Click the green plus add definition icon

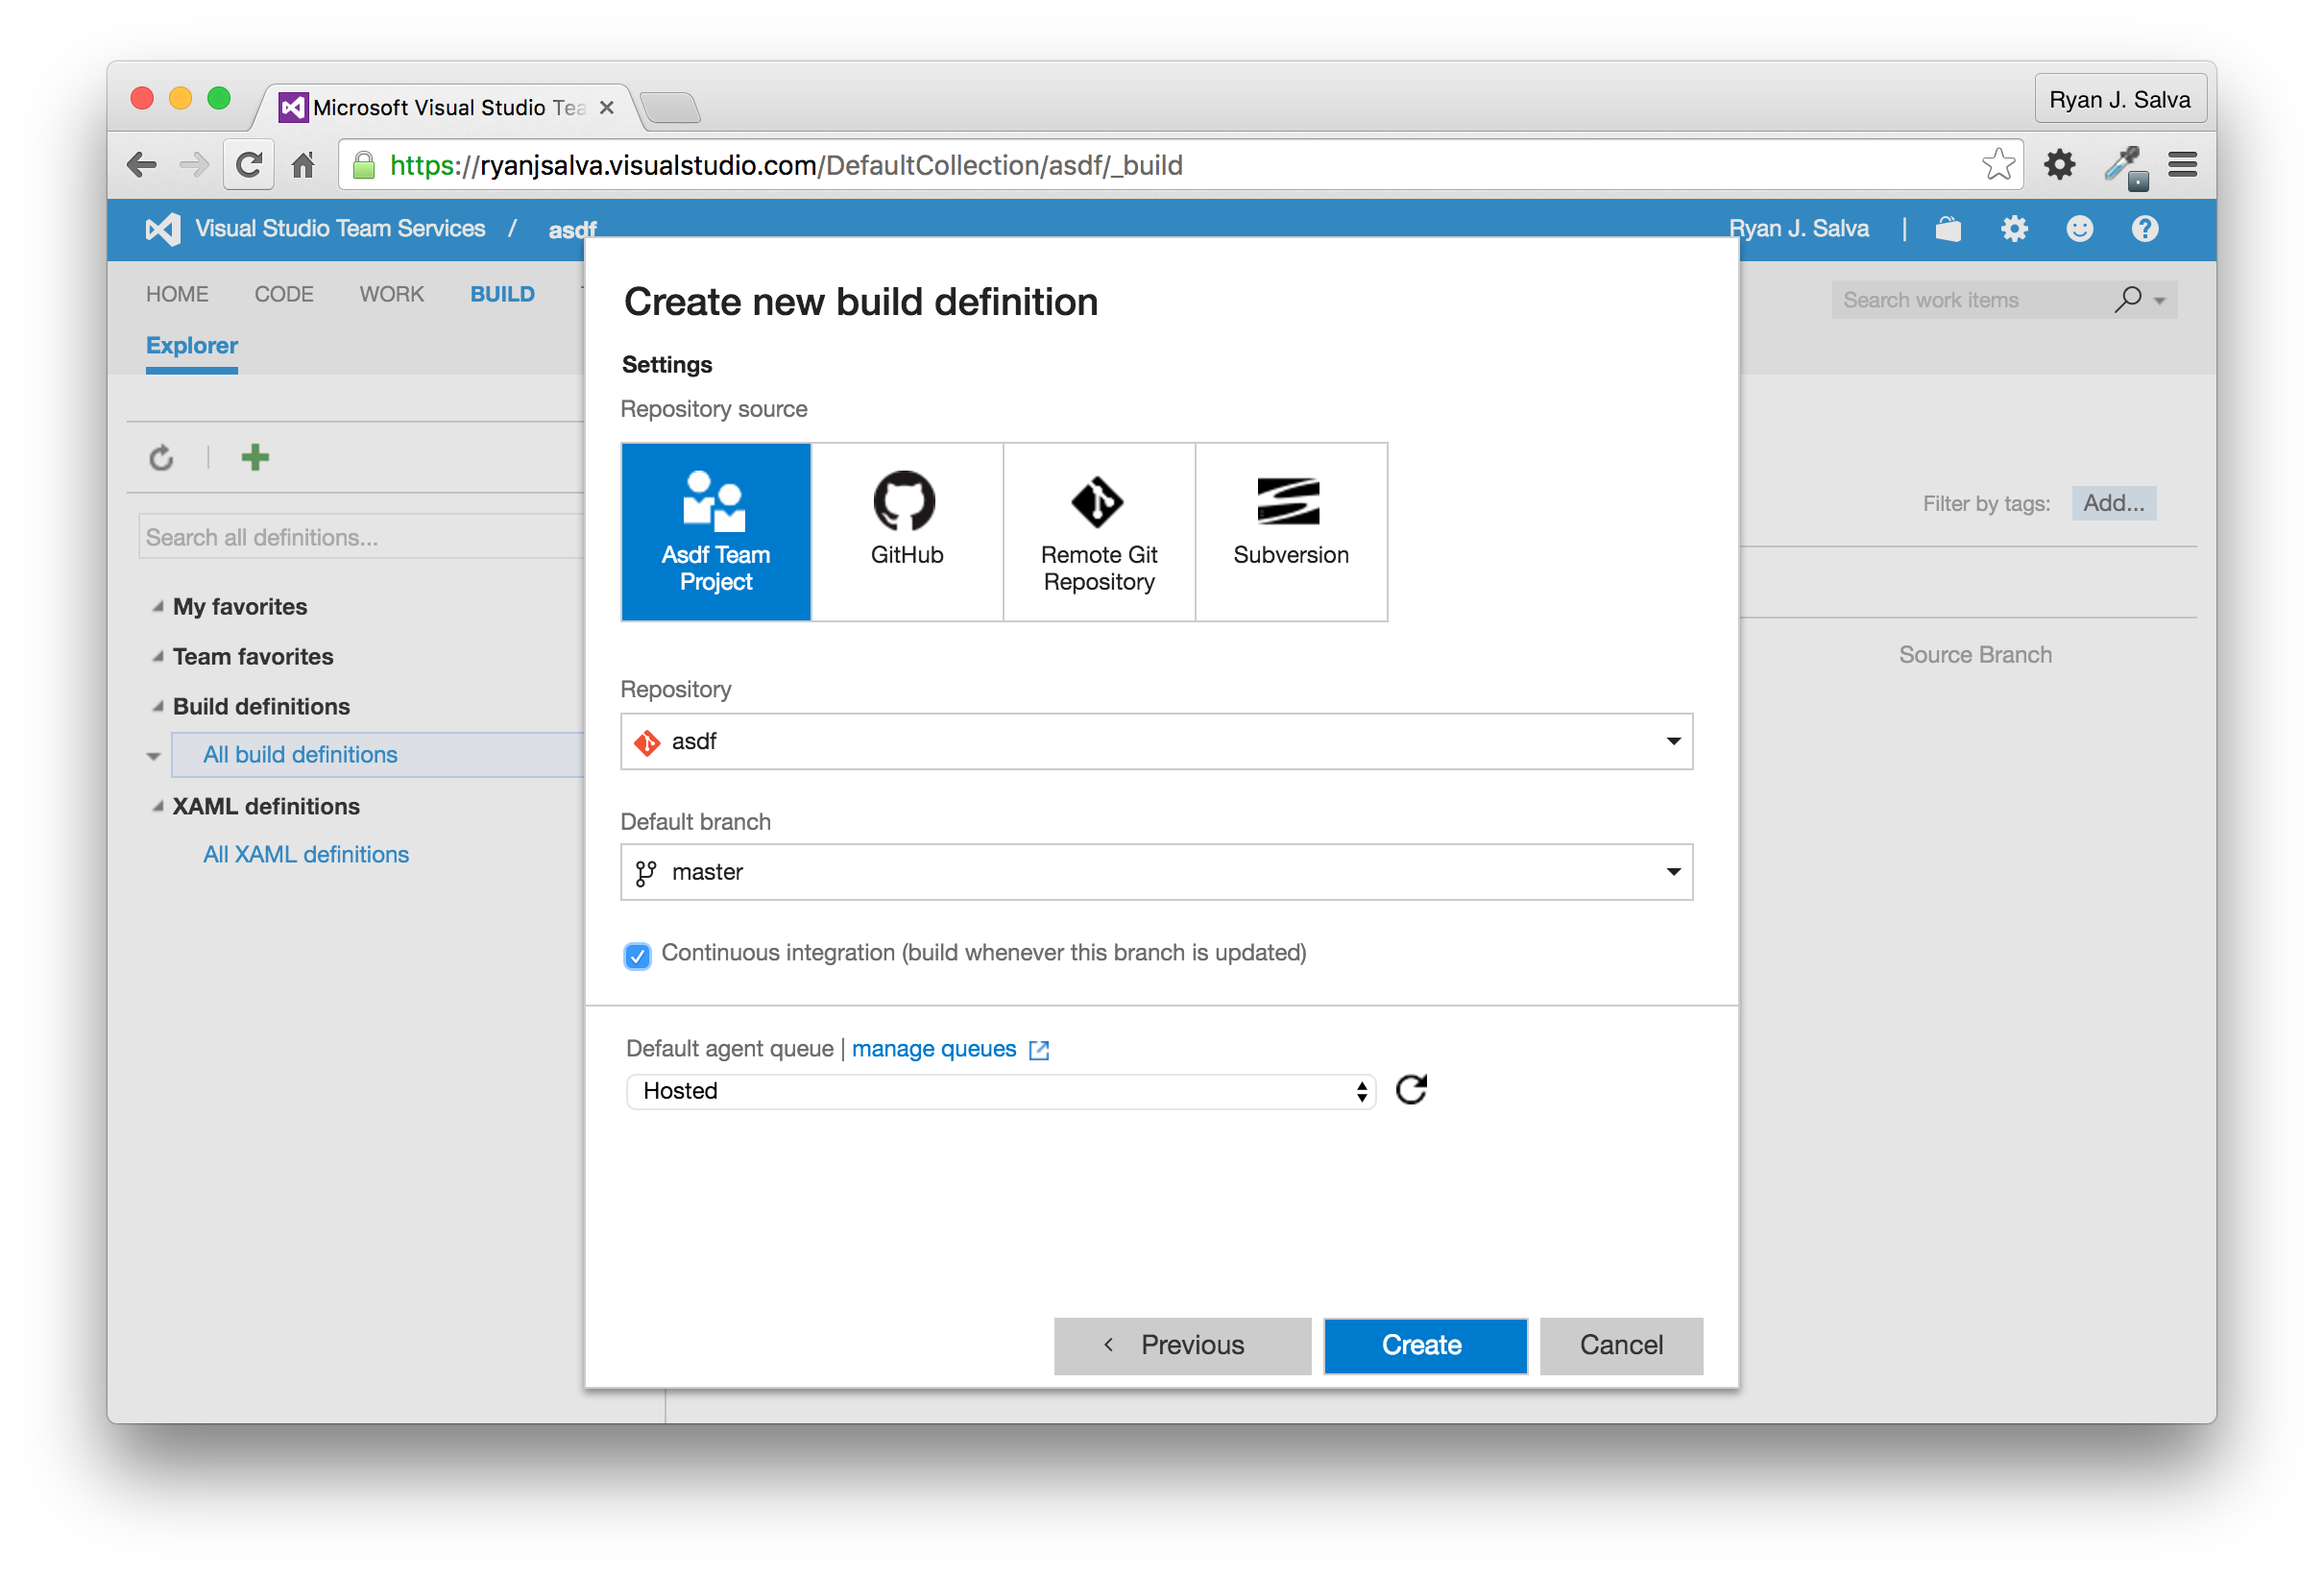255,457
